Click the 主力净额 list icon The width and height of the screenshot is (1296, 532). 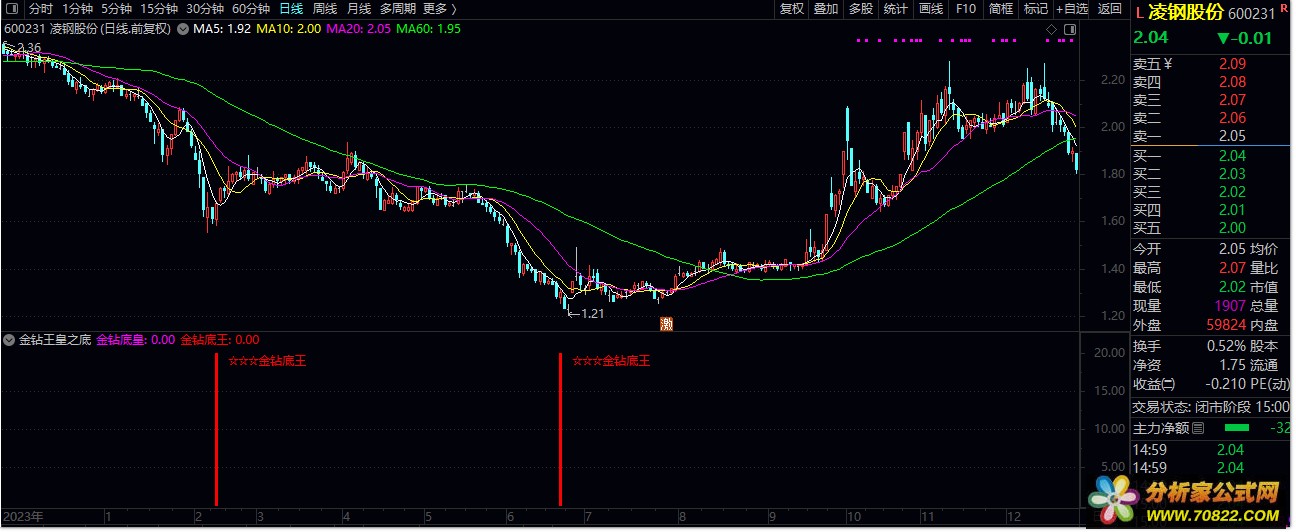click(1199, 428)
